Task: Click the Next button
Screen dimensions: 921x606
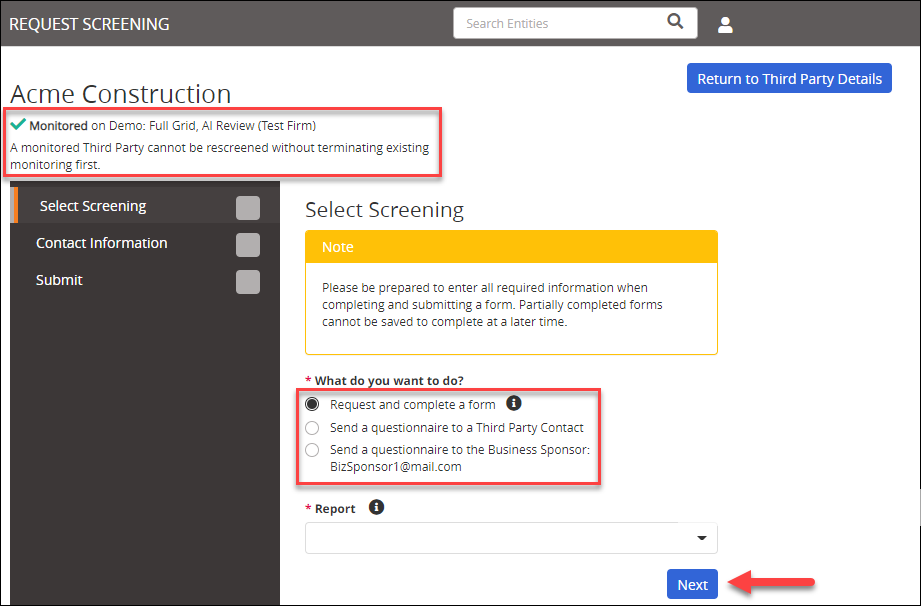Action: 692,583
